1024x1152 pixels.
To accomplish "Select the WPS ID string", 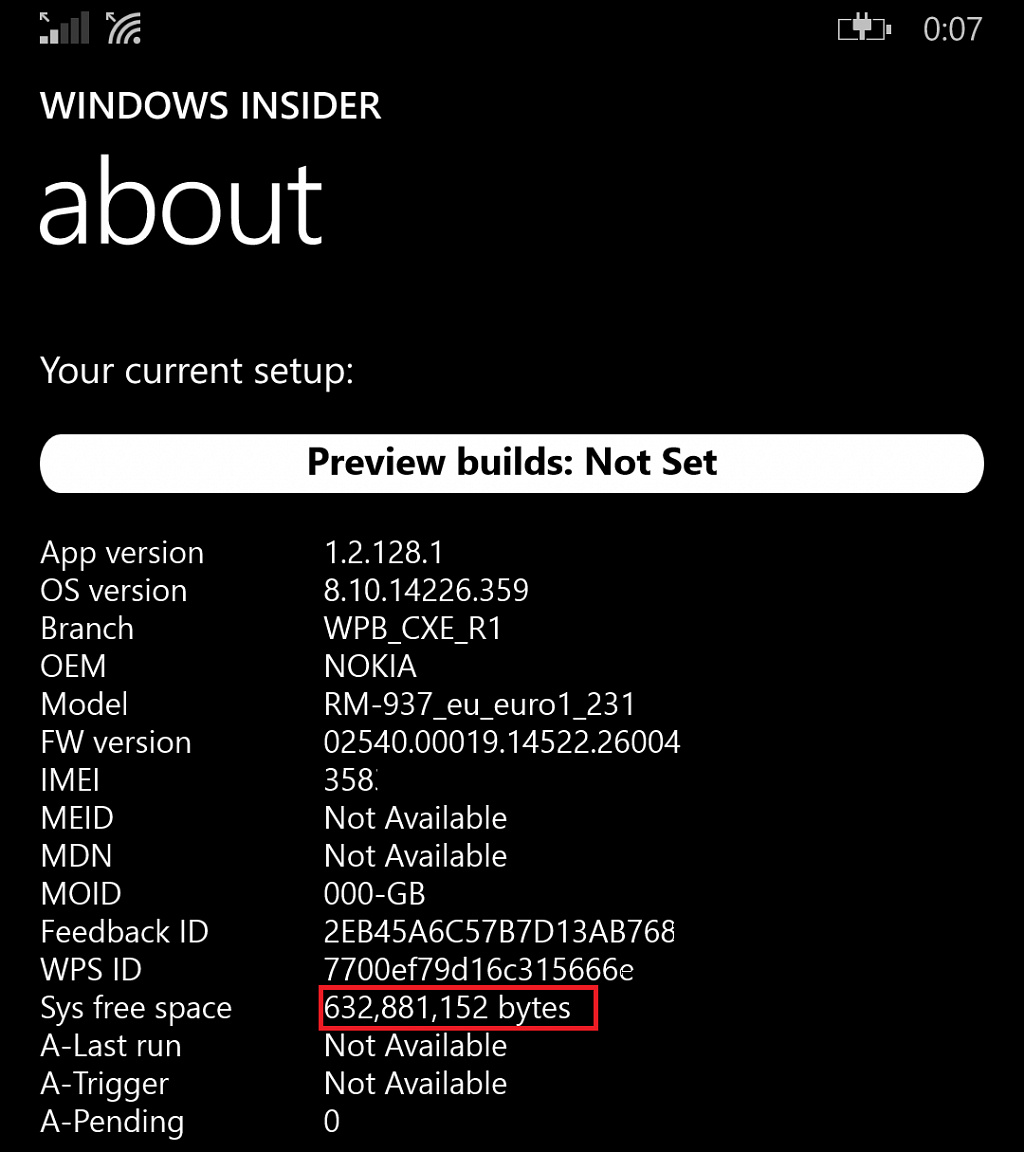I will 479,970.
